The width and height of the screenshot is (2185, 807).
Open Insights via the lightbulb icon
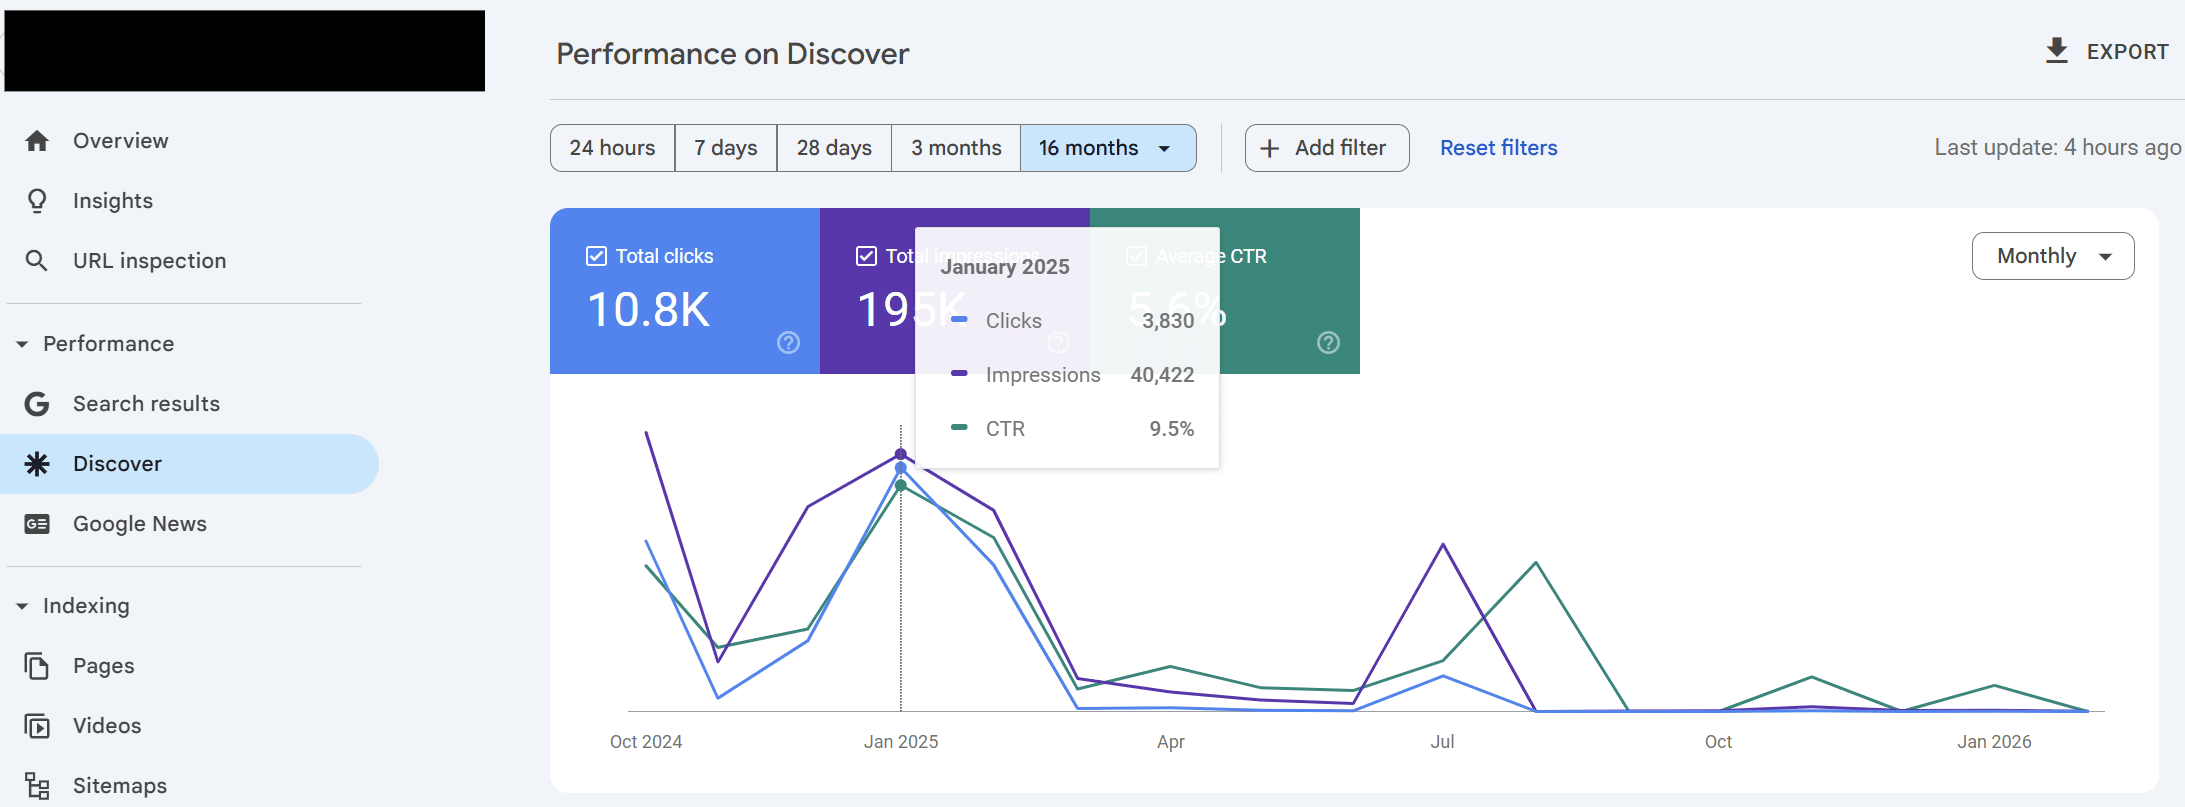pyautogui.click(x=37, y=201)
